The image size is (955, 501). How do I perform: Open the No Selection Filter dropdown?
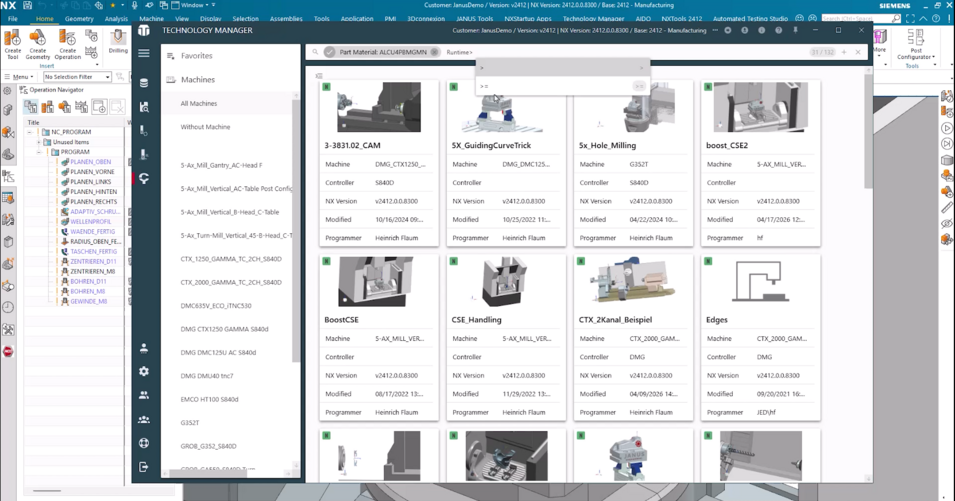77,77
